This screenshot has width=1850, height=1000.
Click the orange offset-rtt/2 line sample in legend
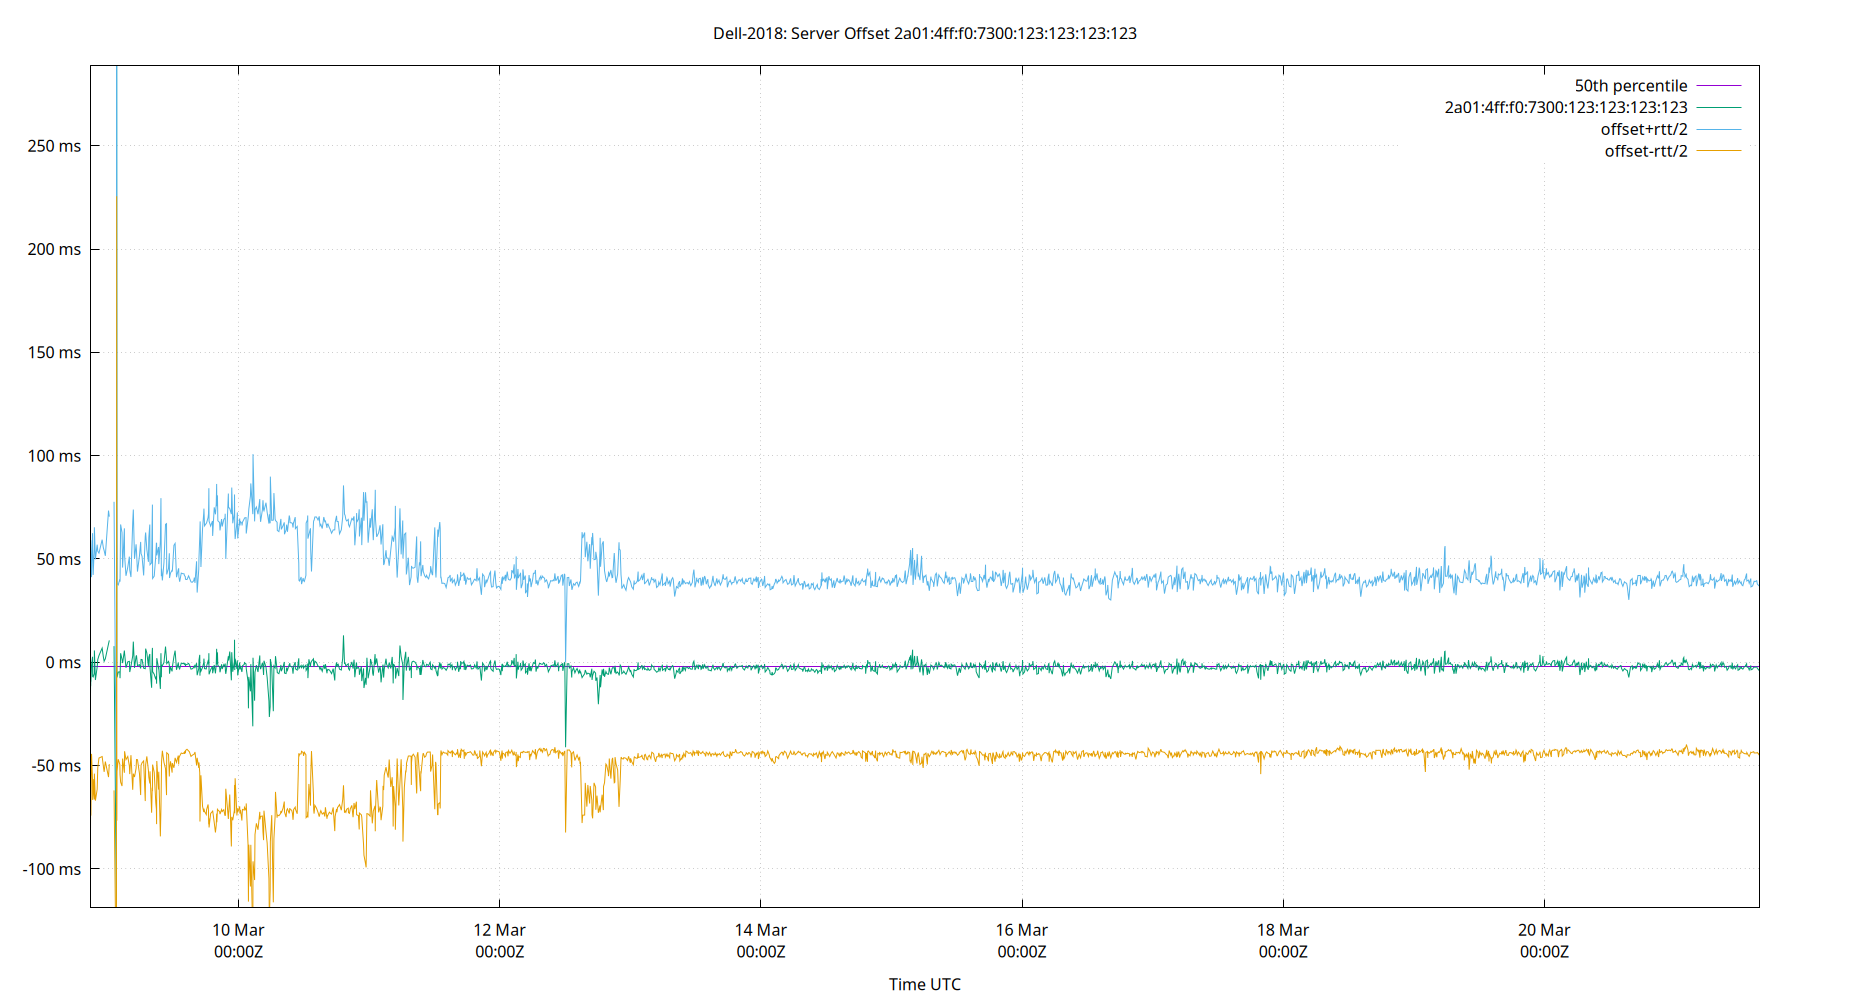click(x=1717, y=150)
